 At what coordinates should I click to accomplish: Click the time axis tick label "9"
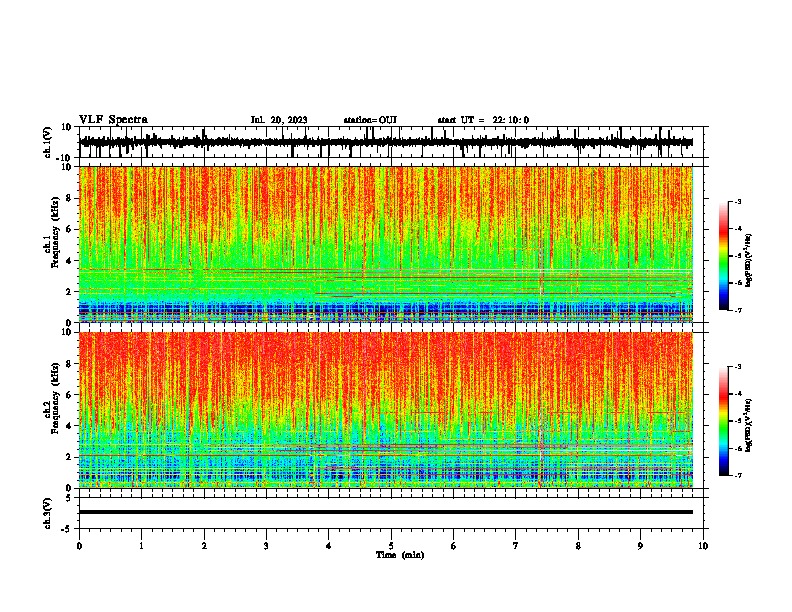tap(640, 546)
